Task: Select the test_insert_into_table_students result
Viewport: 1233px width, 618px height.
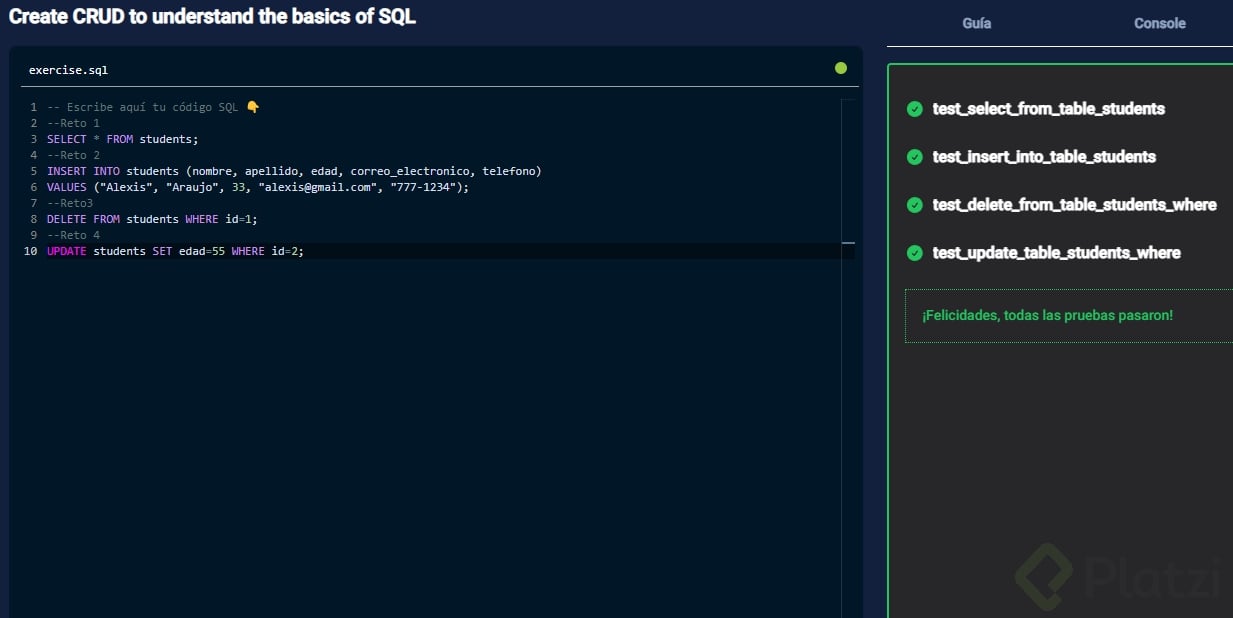Action: (x=1044, y=157)
